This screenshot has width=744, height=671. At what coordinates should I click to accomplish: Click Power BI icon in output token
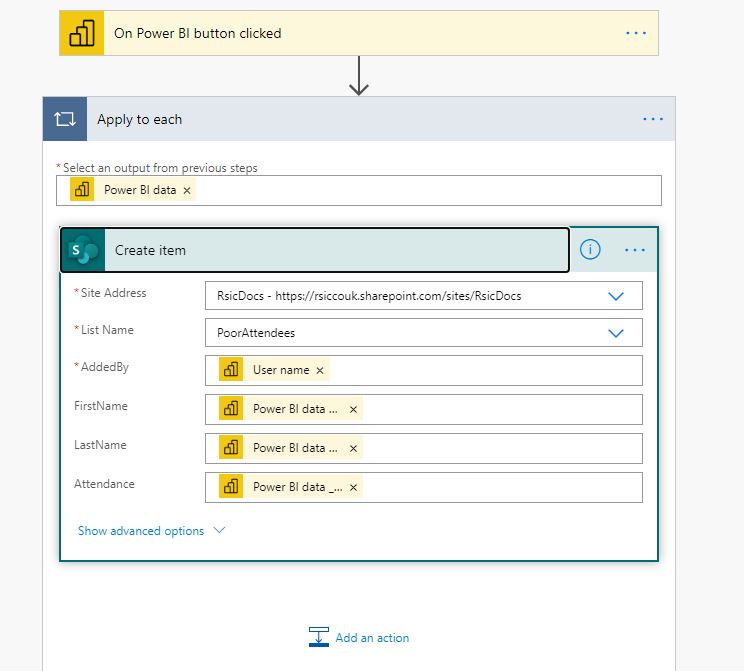tap(82, 189)
